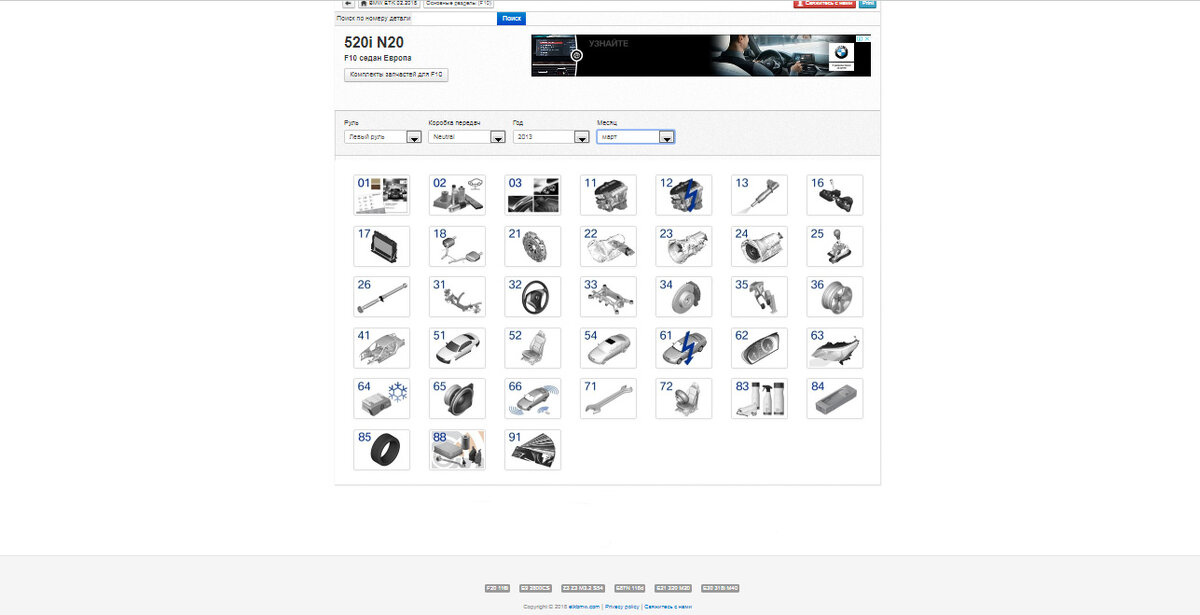This screenshot has width=1200, height=615.
Task: Open group 41 bodywork
Action: (x=382, y=348)
